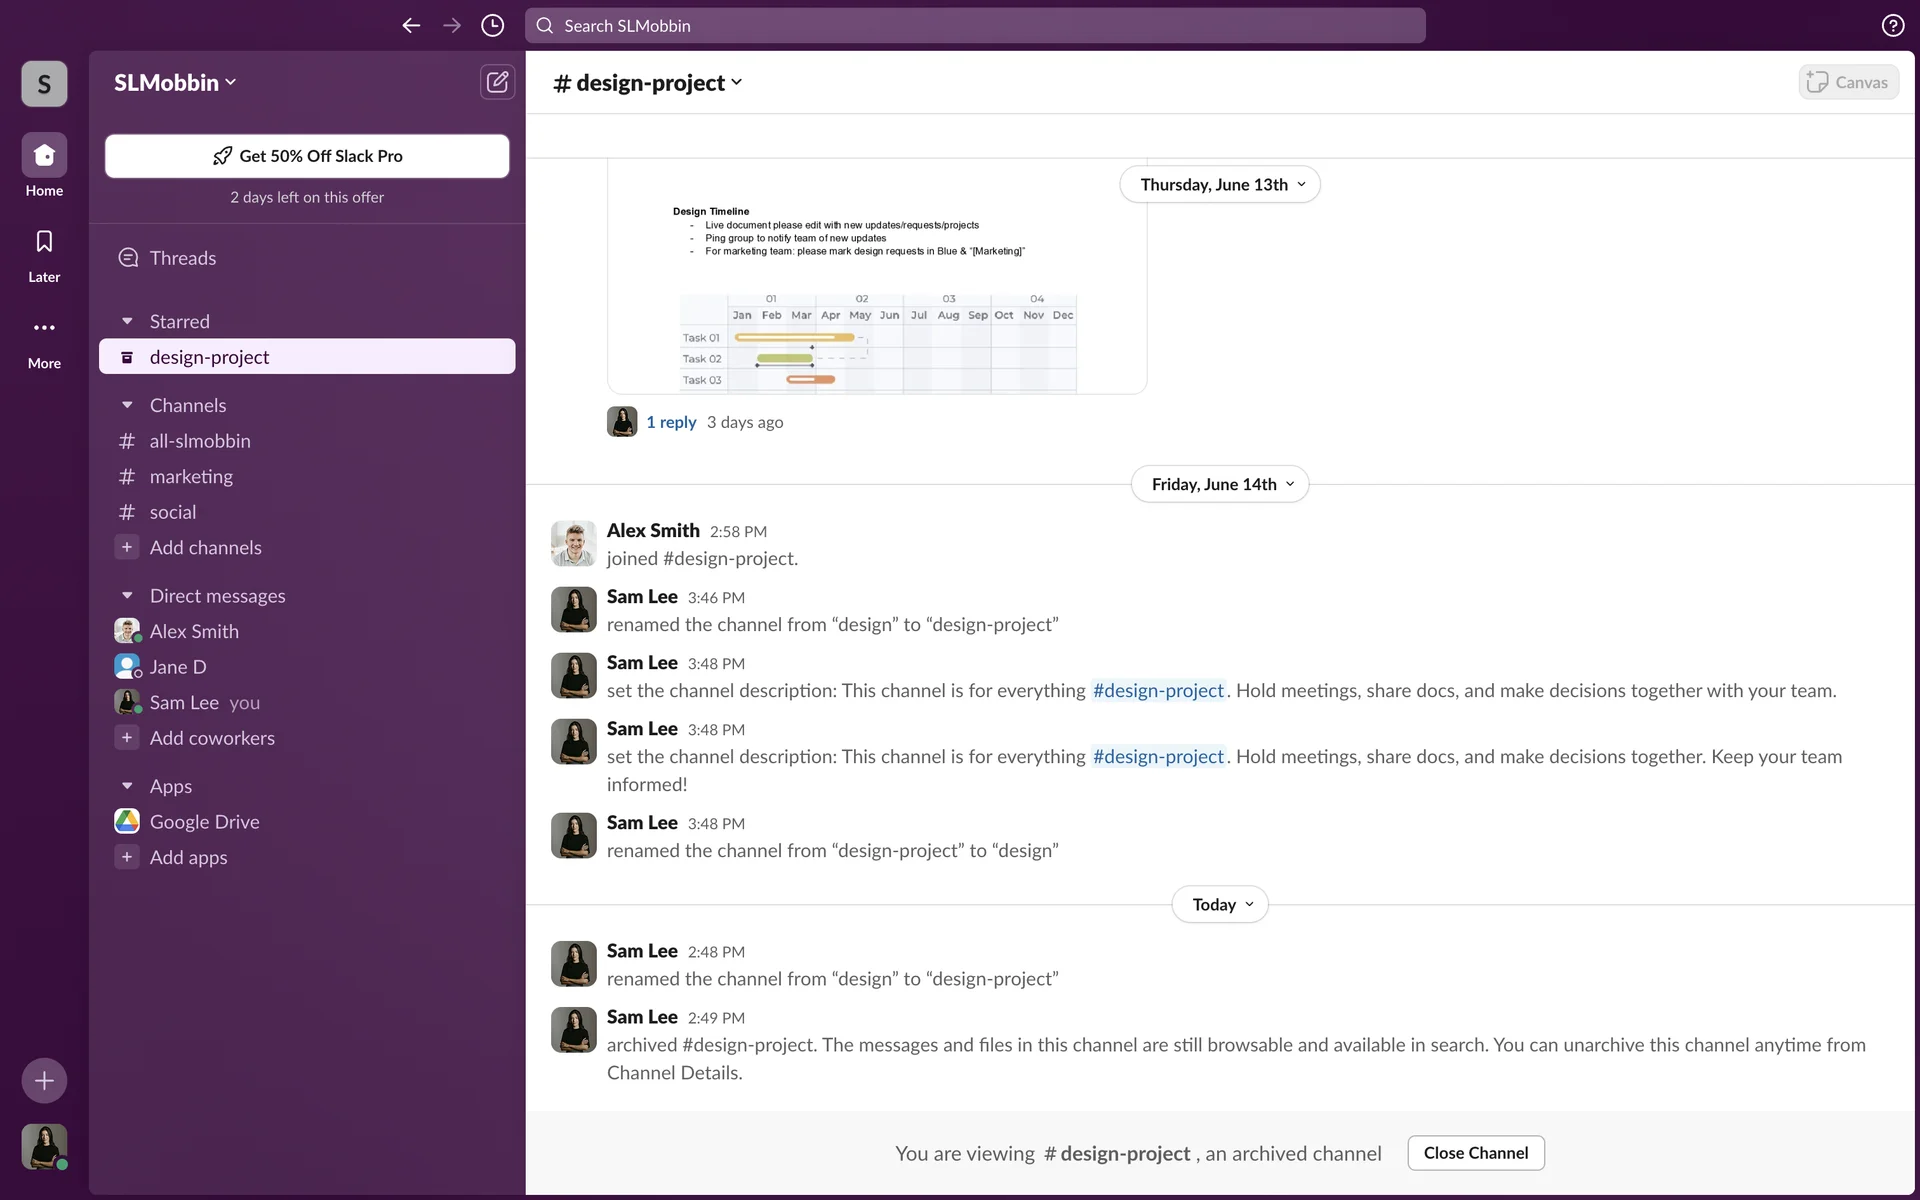
Task: Open the SLMobbin workspace dropdown
Action: [x=175, y=83]
